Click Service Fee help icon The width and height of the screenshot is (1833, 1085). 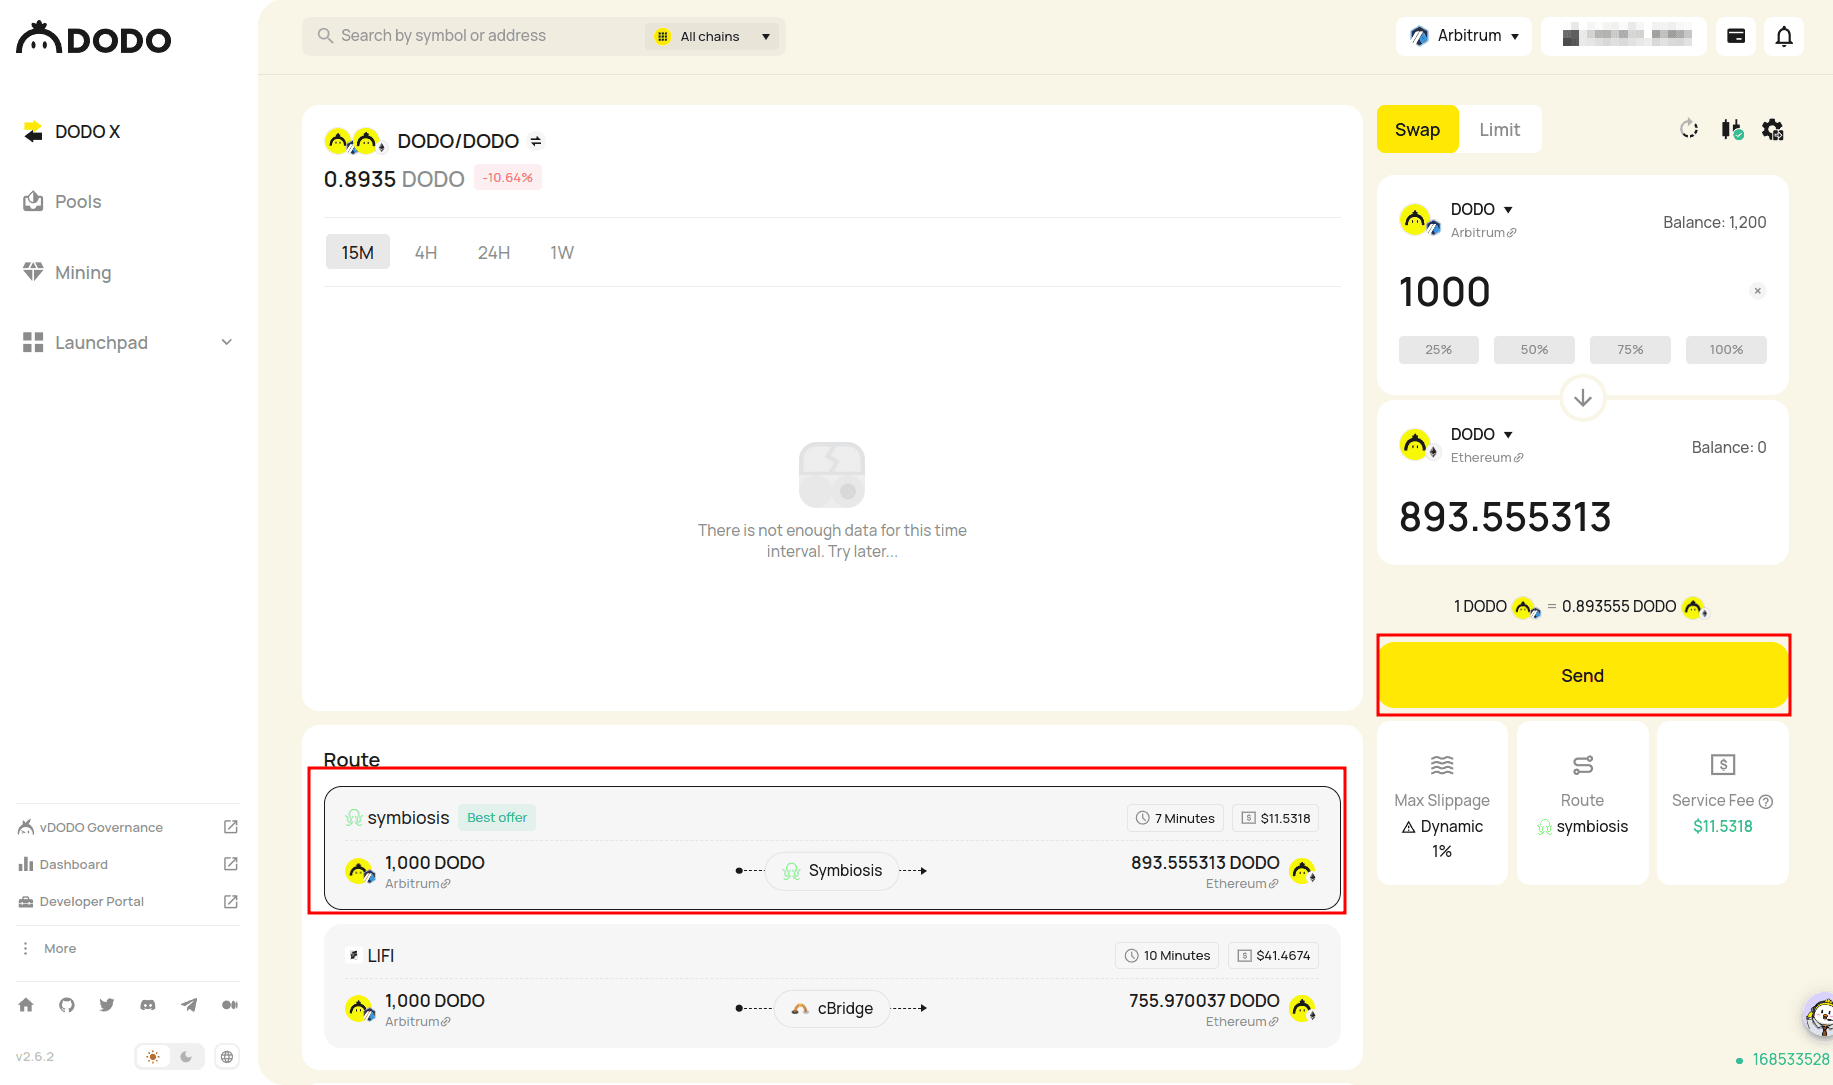pos(1766,801)
